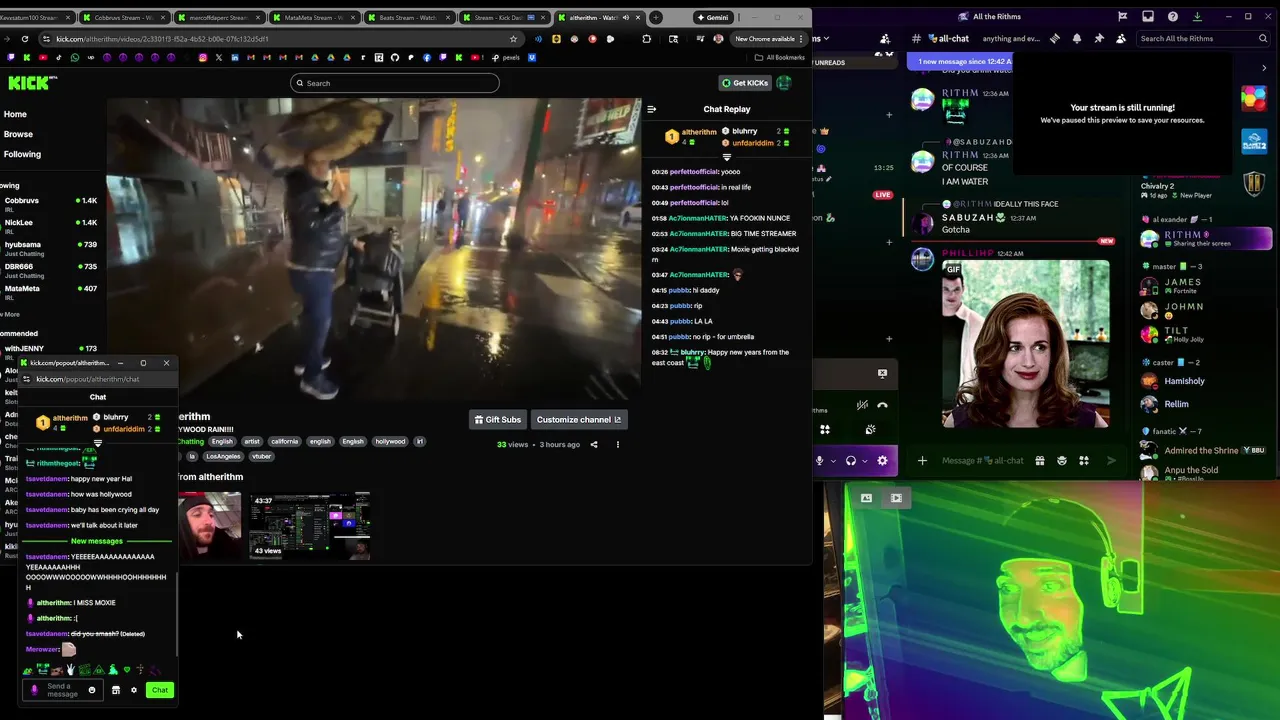
Task: Click New Chrome available update button
Action: point(770,39)
